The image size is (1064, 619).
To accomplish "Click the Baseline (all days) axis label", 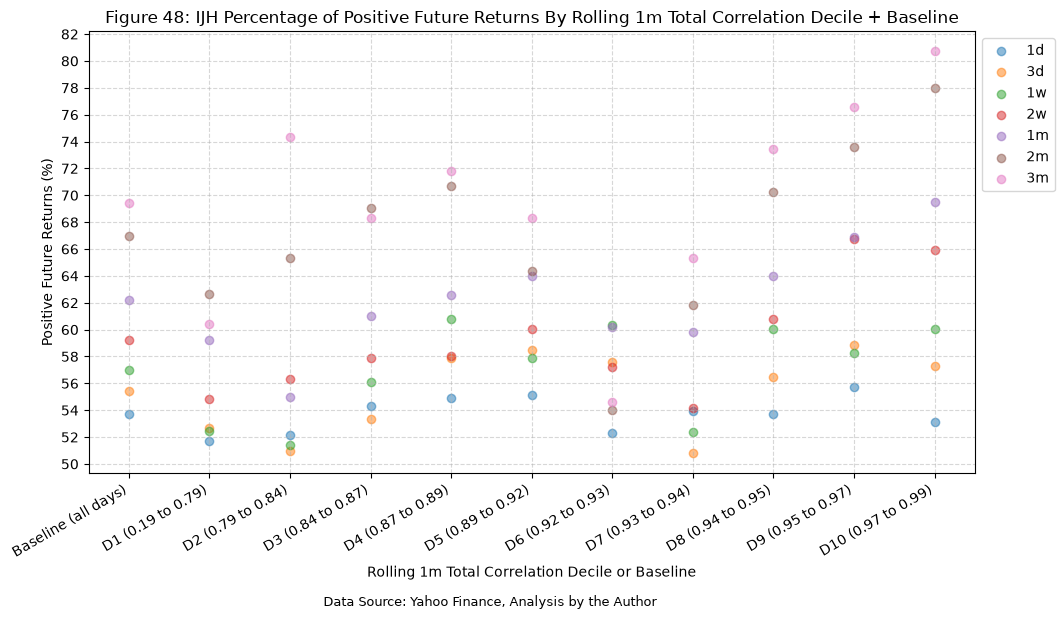I will pos(71,521).
